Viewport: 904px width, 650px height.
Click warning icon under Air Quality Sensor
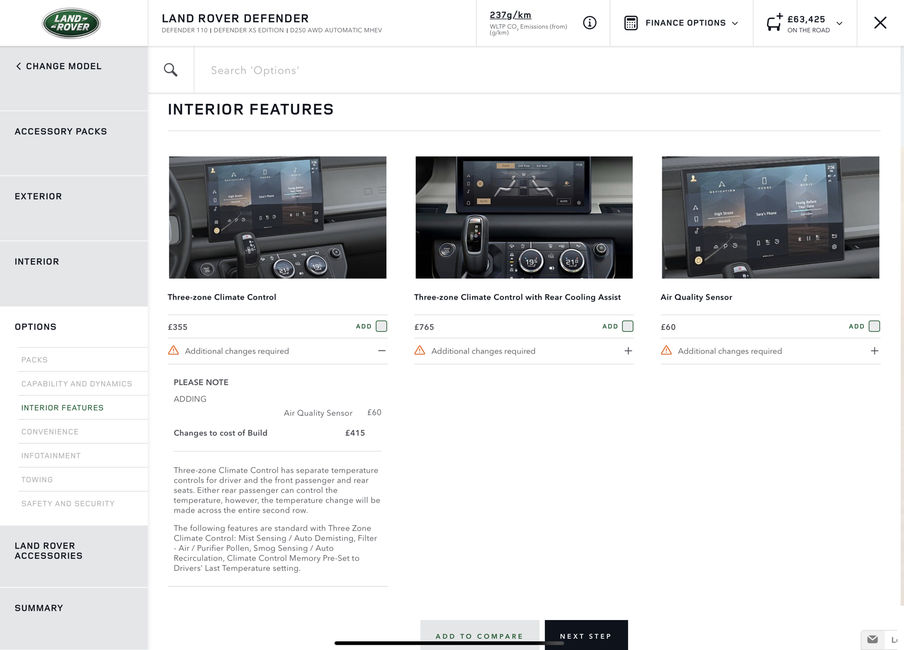tap(666, 351)
